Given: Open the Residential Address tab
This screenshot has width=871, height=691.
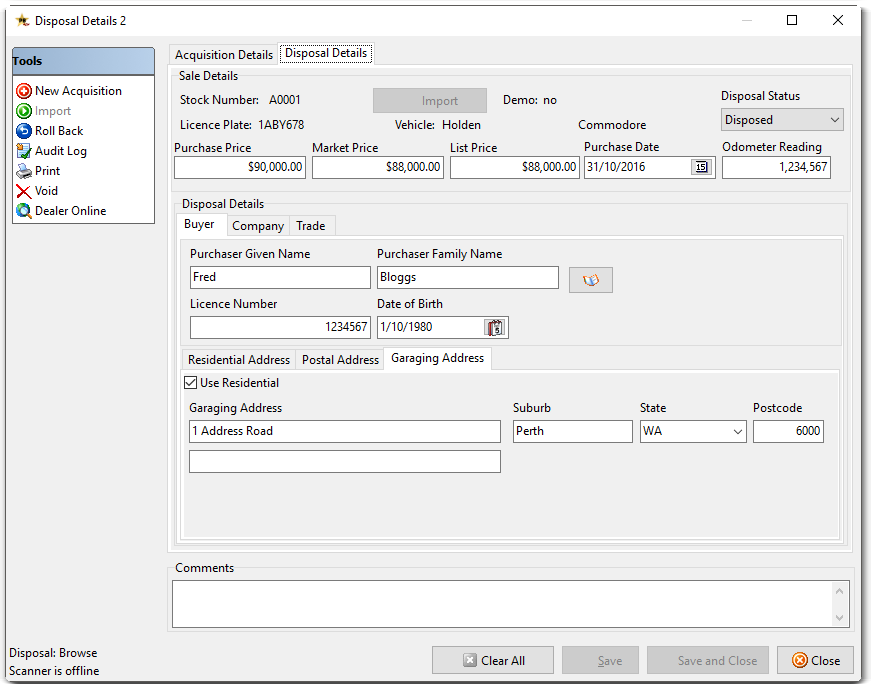Looking at the screenshot, I should pos(239,360).
